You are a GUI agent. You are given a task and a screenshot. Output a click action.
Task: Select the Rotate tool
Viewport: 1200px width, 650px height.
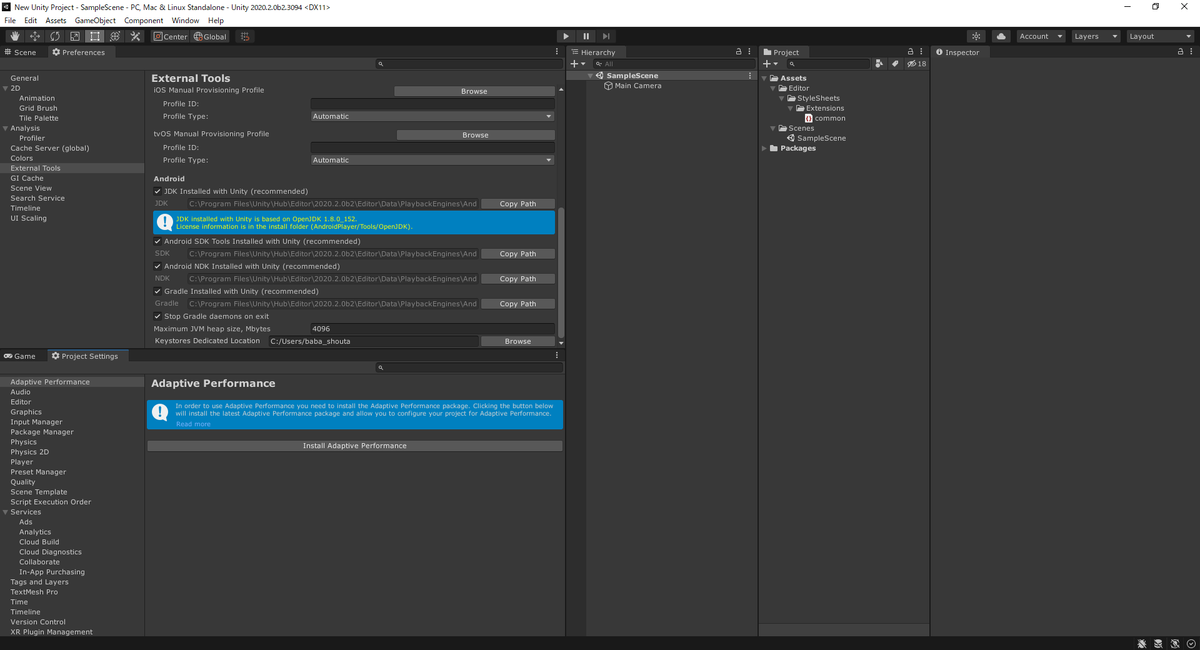pos(54,36)
